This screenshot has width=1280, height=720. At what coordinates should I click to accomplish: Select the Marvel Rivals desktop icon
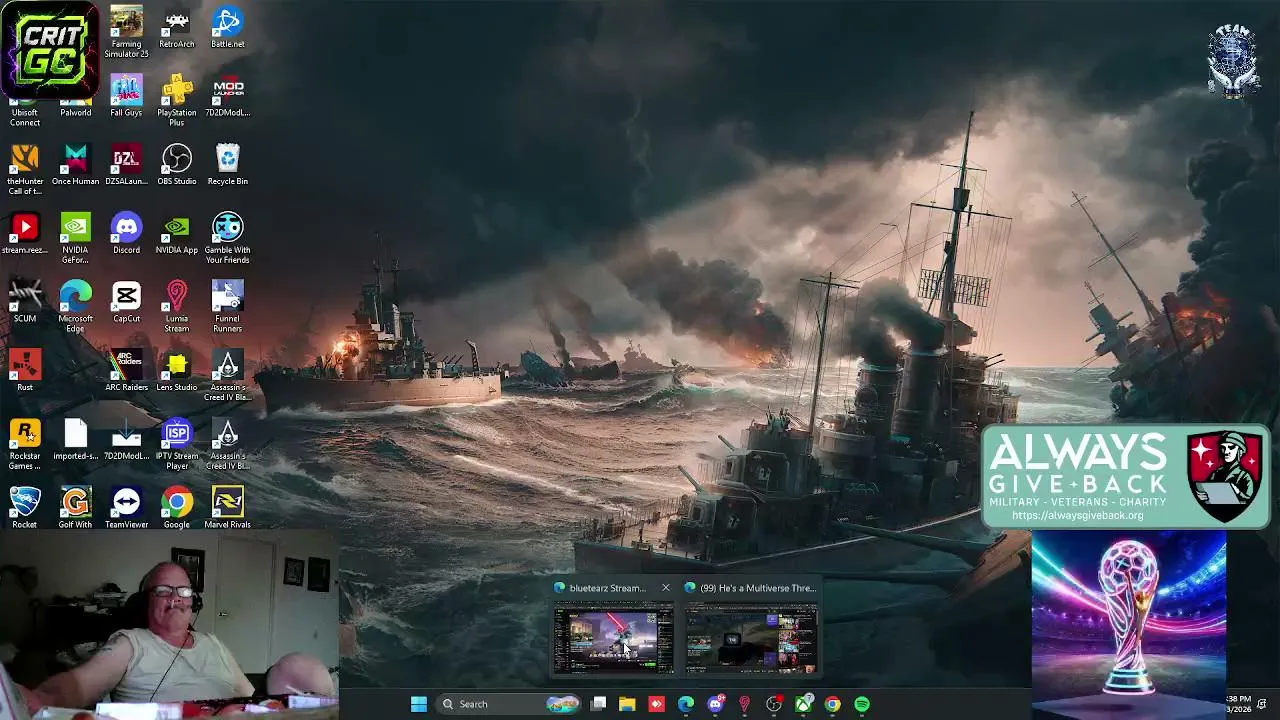pyautogui.click(x=227, y=508)
